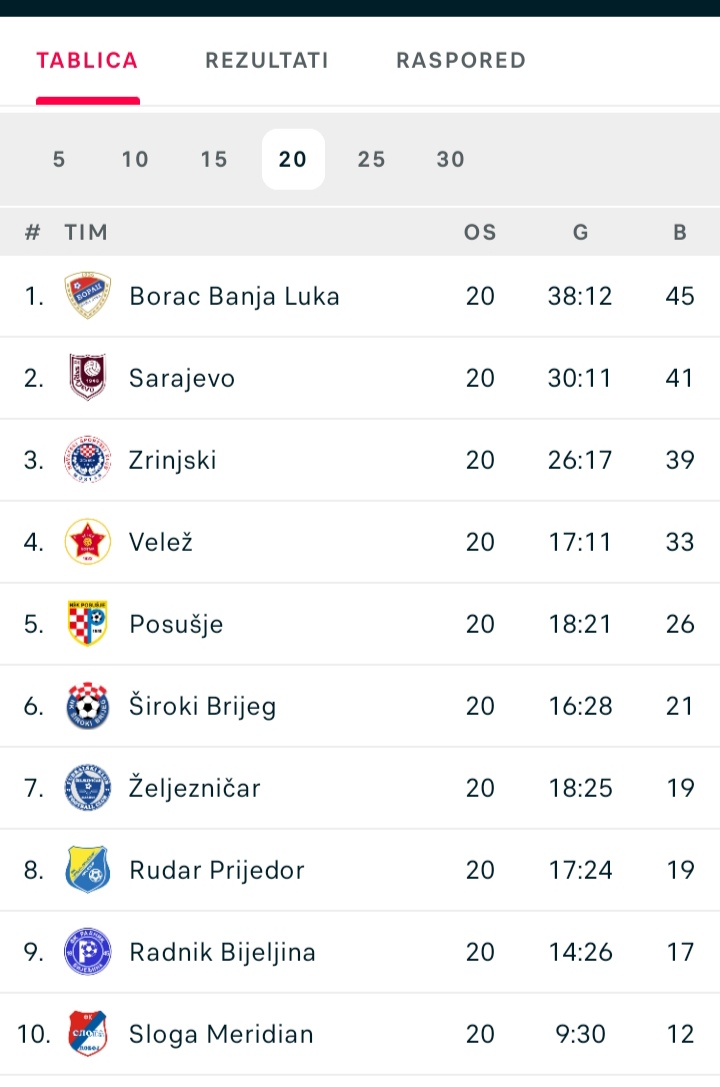Open the Sloga Meridian team name
This screenshot has width=720, height=1087.
click(x=221, y=1034)
